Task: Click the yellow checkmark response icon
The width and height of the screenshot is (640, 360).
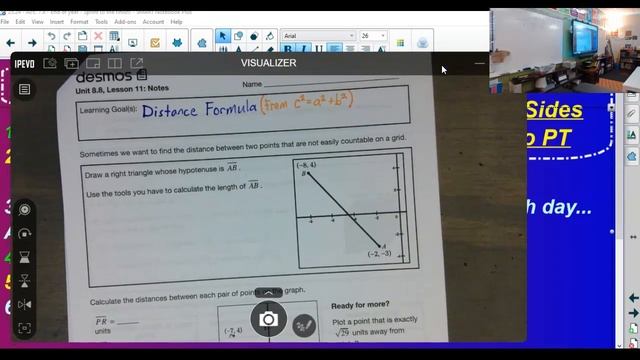Action: pyautogui.click(x=155, y=42)
